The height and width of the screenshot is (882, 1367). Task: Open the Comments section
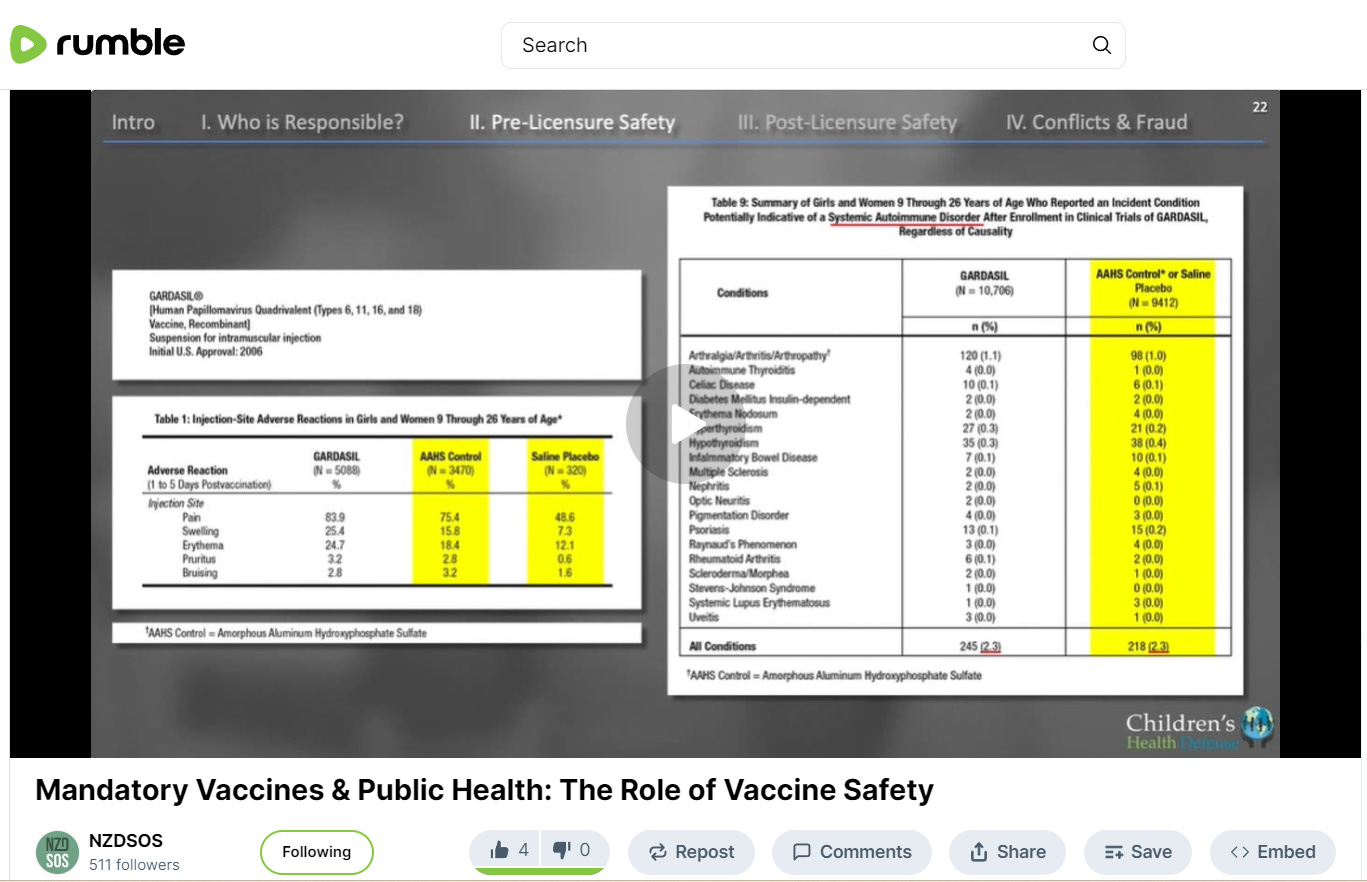pos(852,852)
